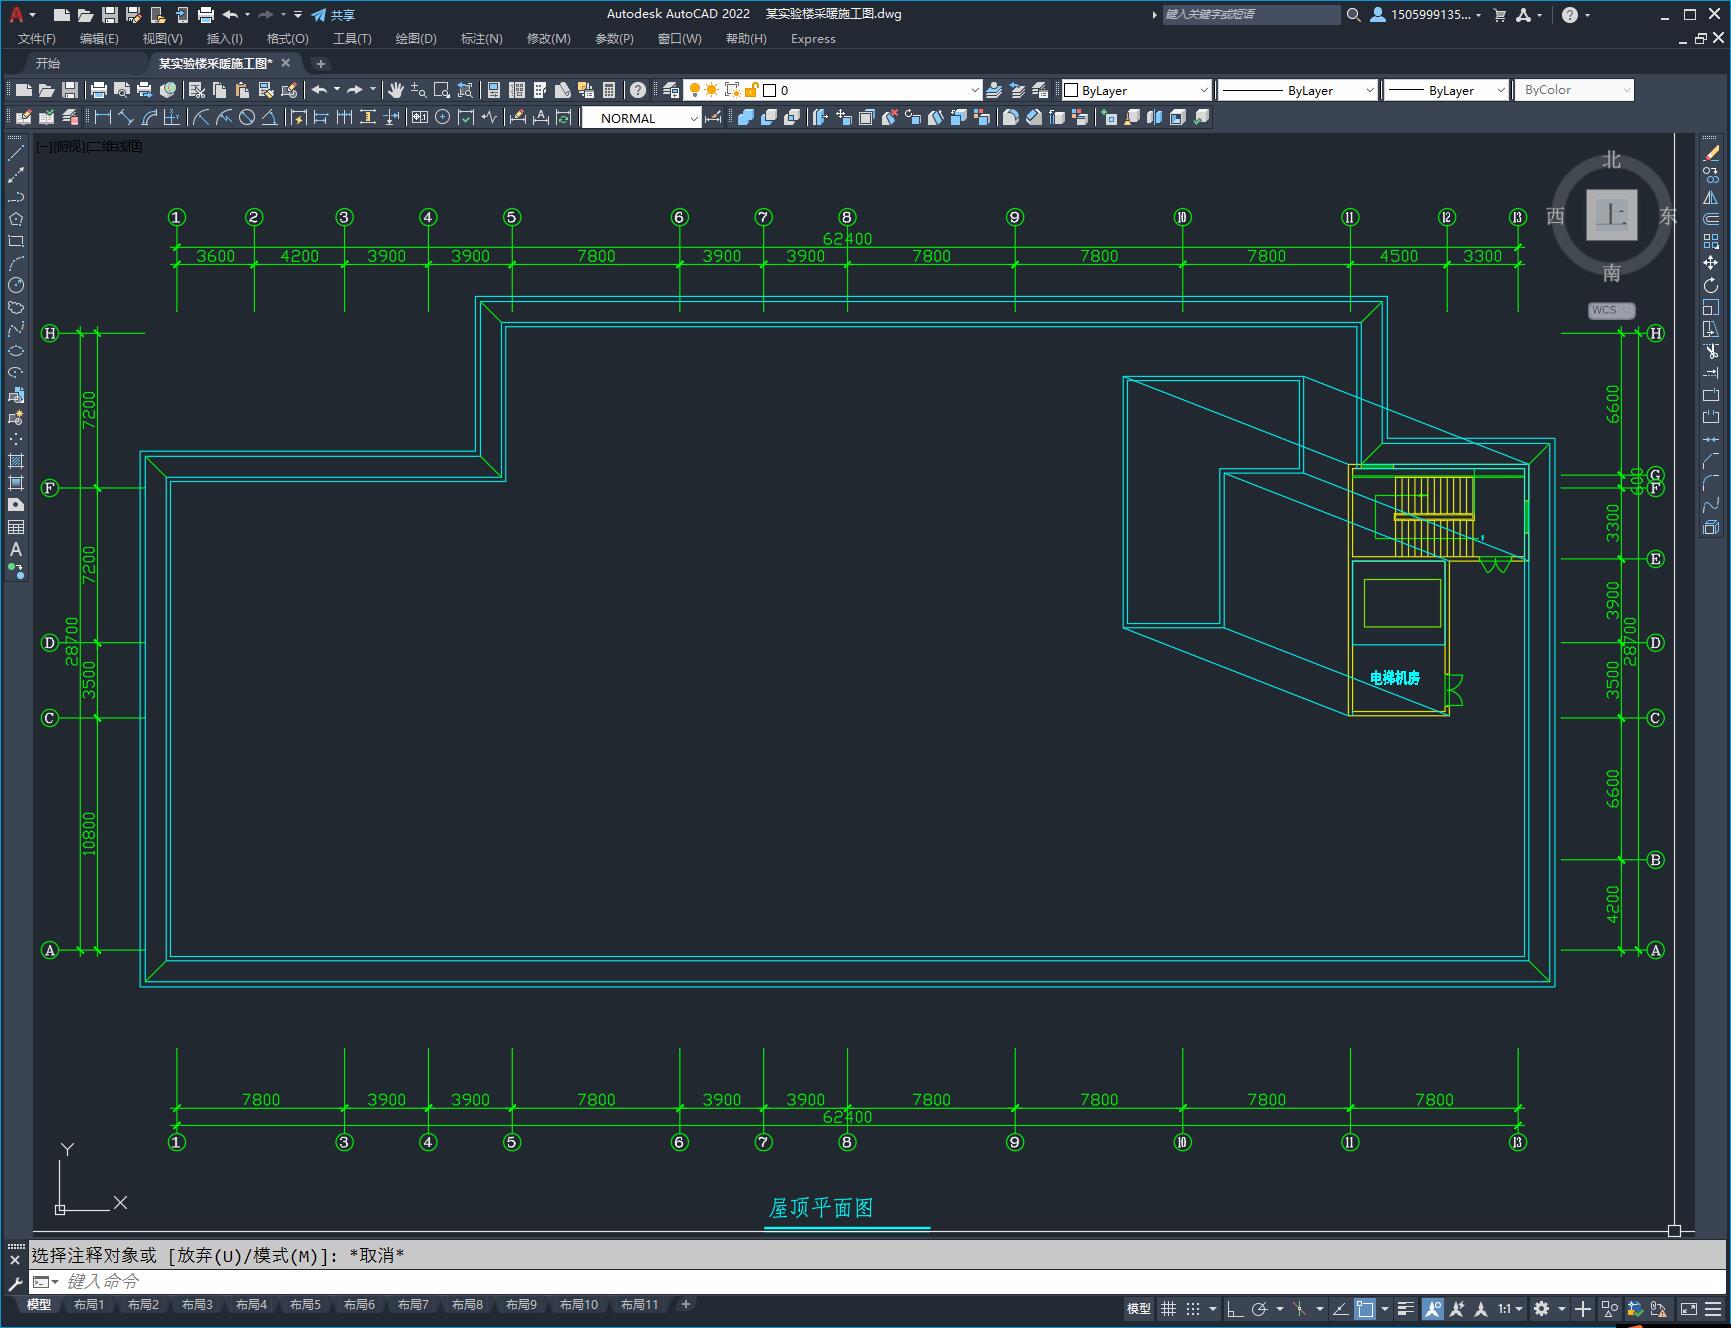Click the QuickCalc calculator icon
1731x1328 pixels.
pyautogui.click(x=609, y=90)
